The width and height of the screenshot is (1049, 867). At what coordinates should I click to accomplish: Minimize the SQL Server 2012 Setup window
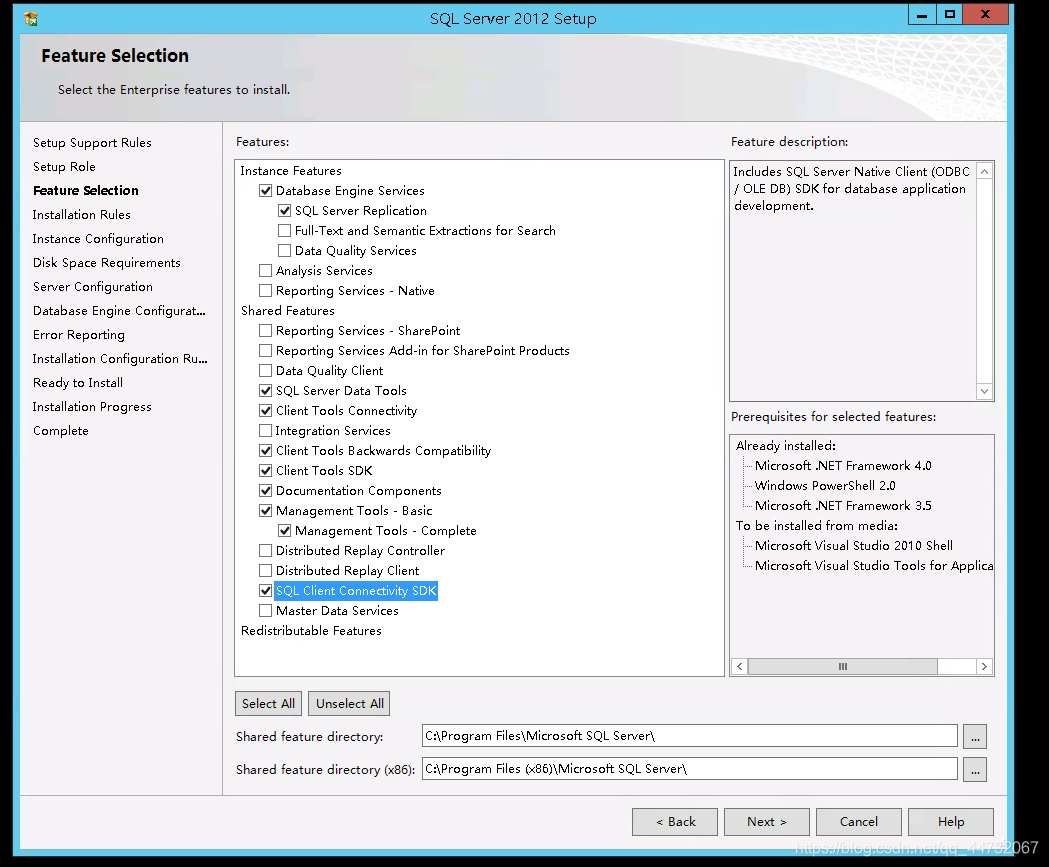point(922,15)
